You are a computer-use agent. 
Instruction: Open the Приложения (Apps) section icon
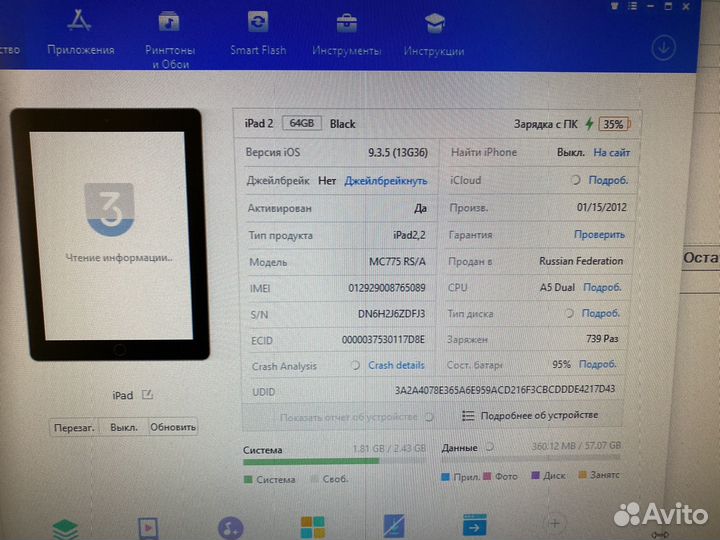(79, 21)
